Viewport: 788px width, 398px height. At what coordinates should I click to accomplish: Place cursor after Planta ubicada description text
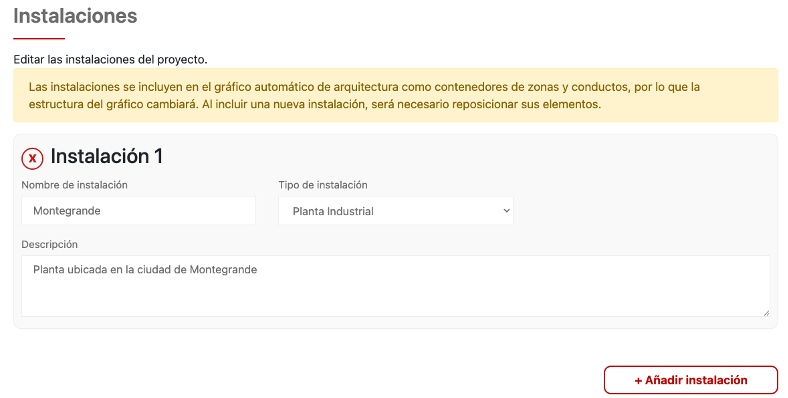[x=258, y=270]
